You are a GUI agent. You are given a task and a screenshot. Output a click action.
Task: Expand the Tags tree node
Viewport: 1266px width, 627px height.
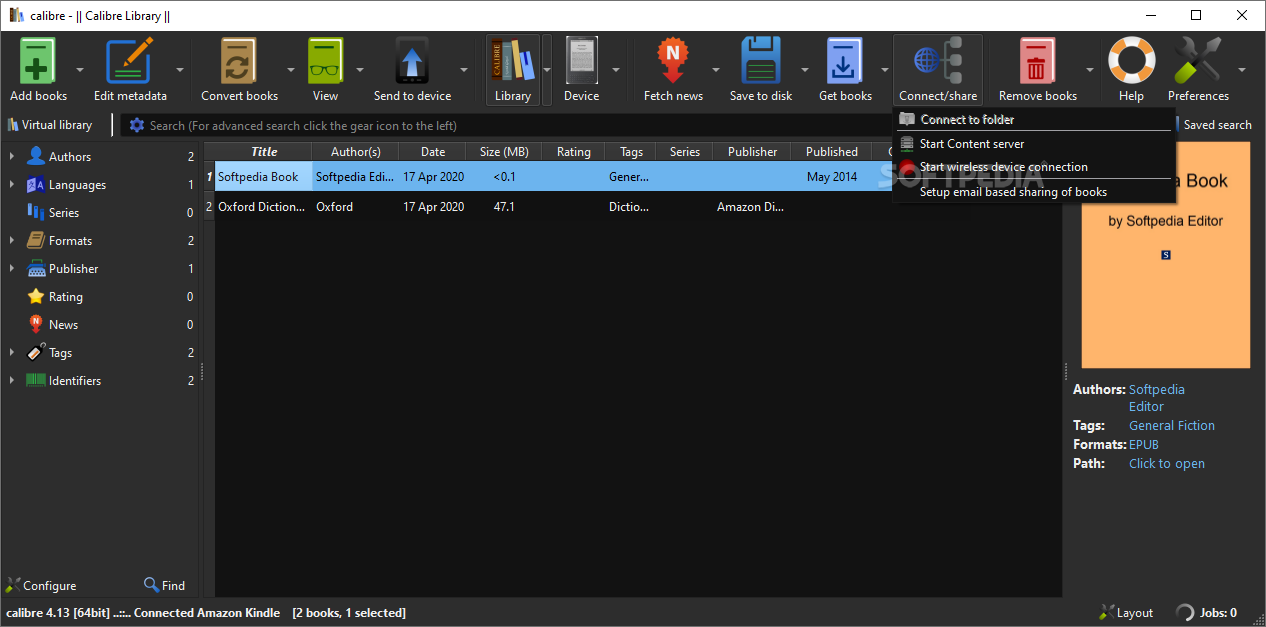(12, 353)
